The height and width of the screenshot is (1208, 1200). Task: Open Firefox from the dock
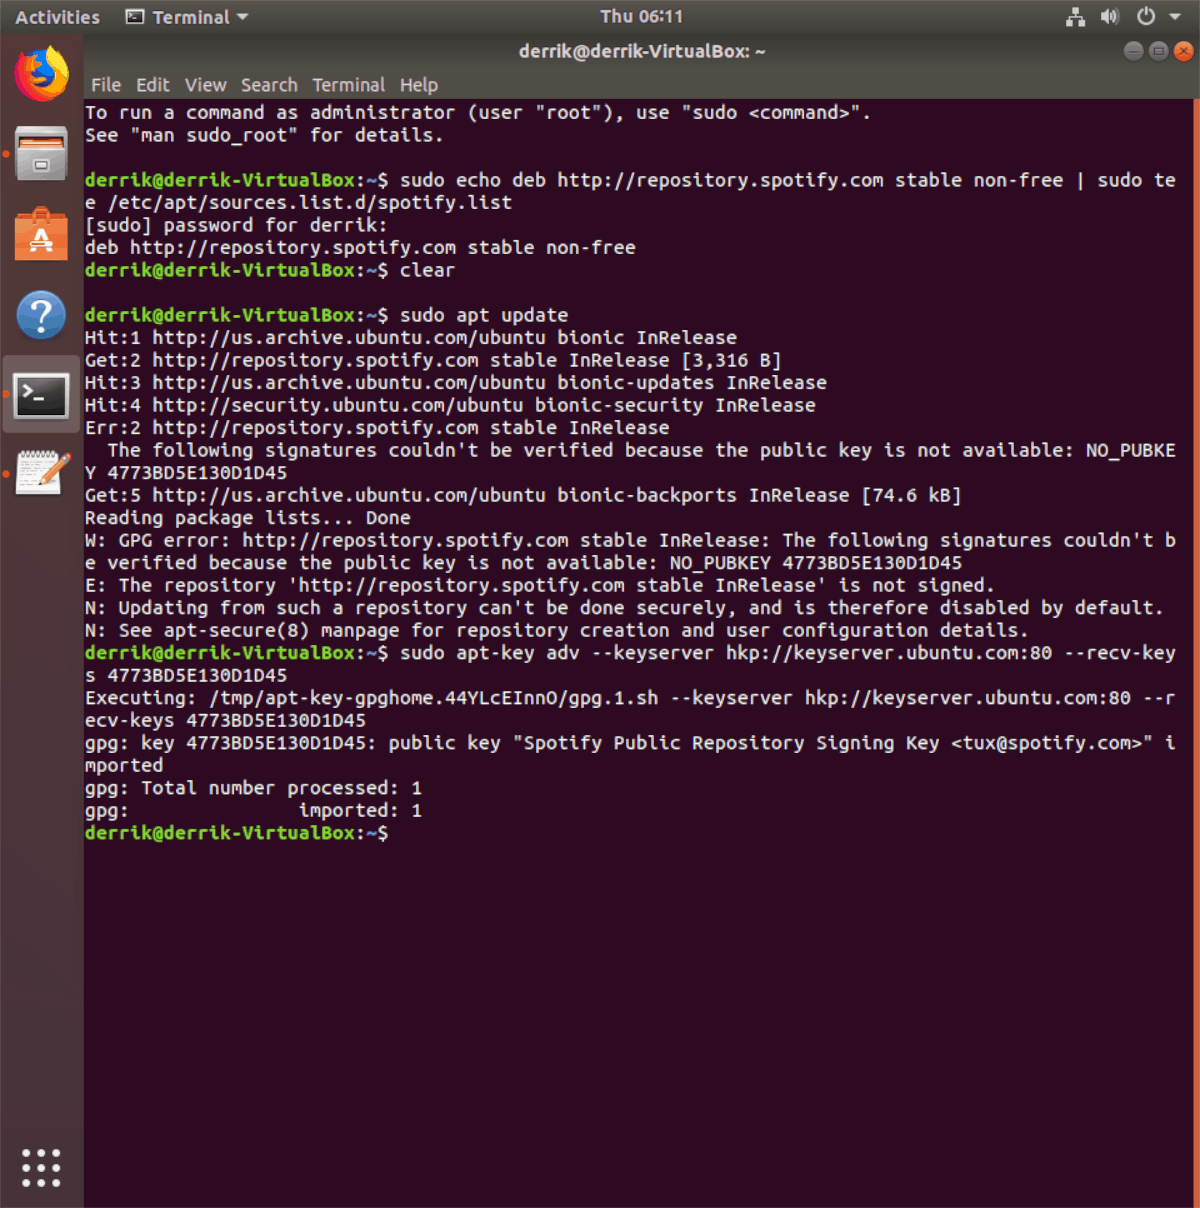tap(41, 74)
